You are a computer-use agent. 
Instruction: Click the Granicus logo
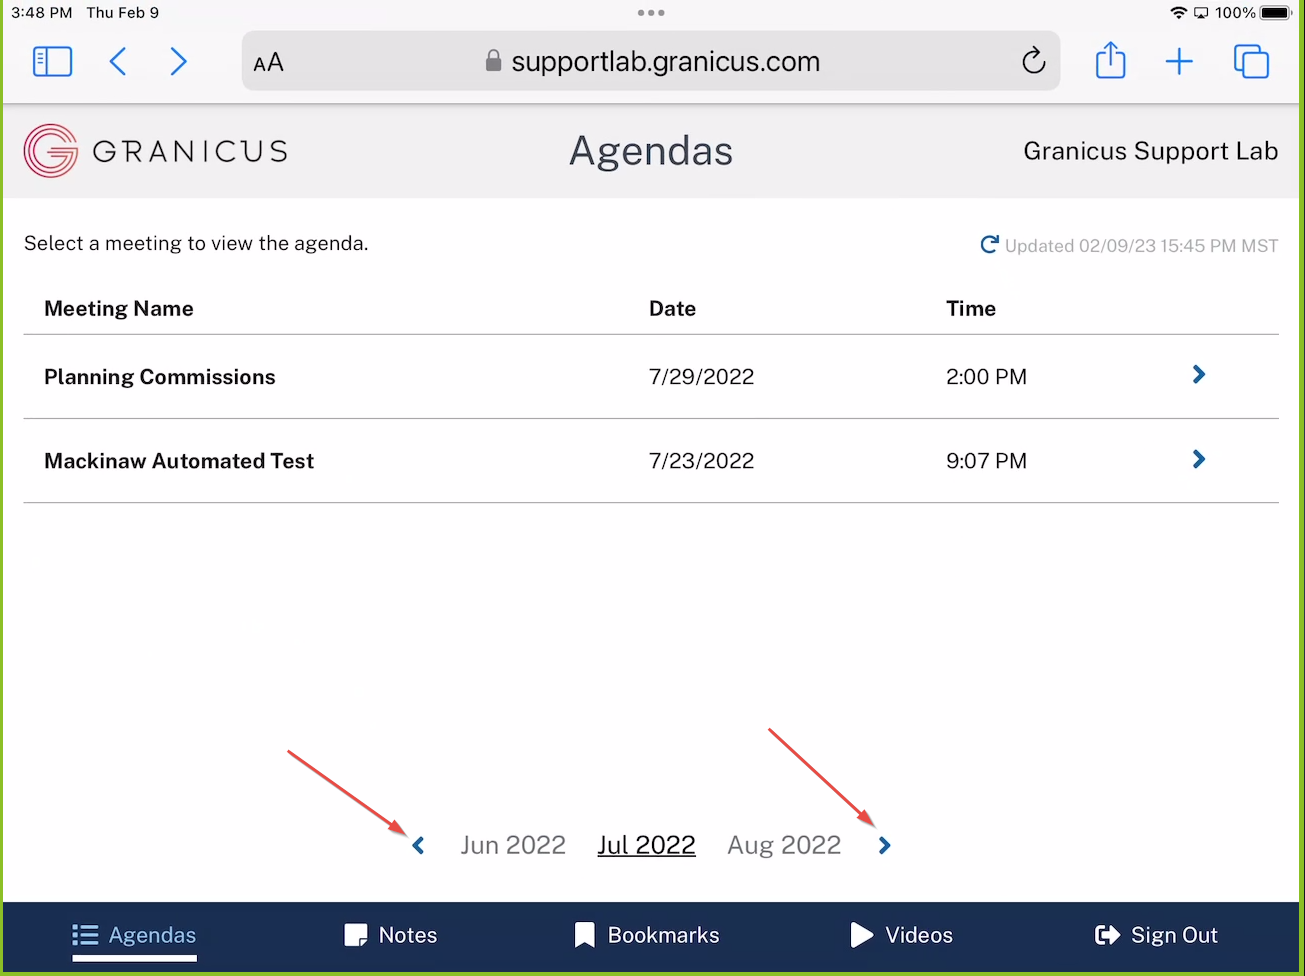(155, 151)
